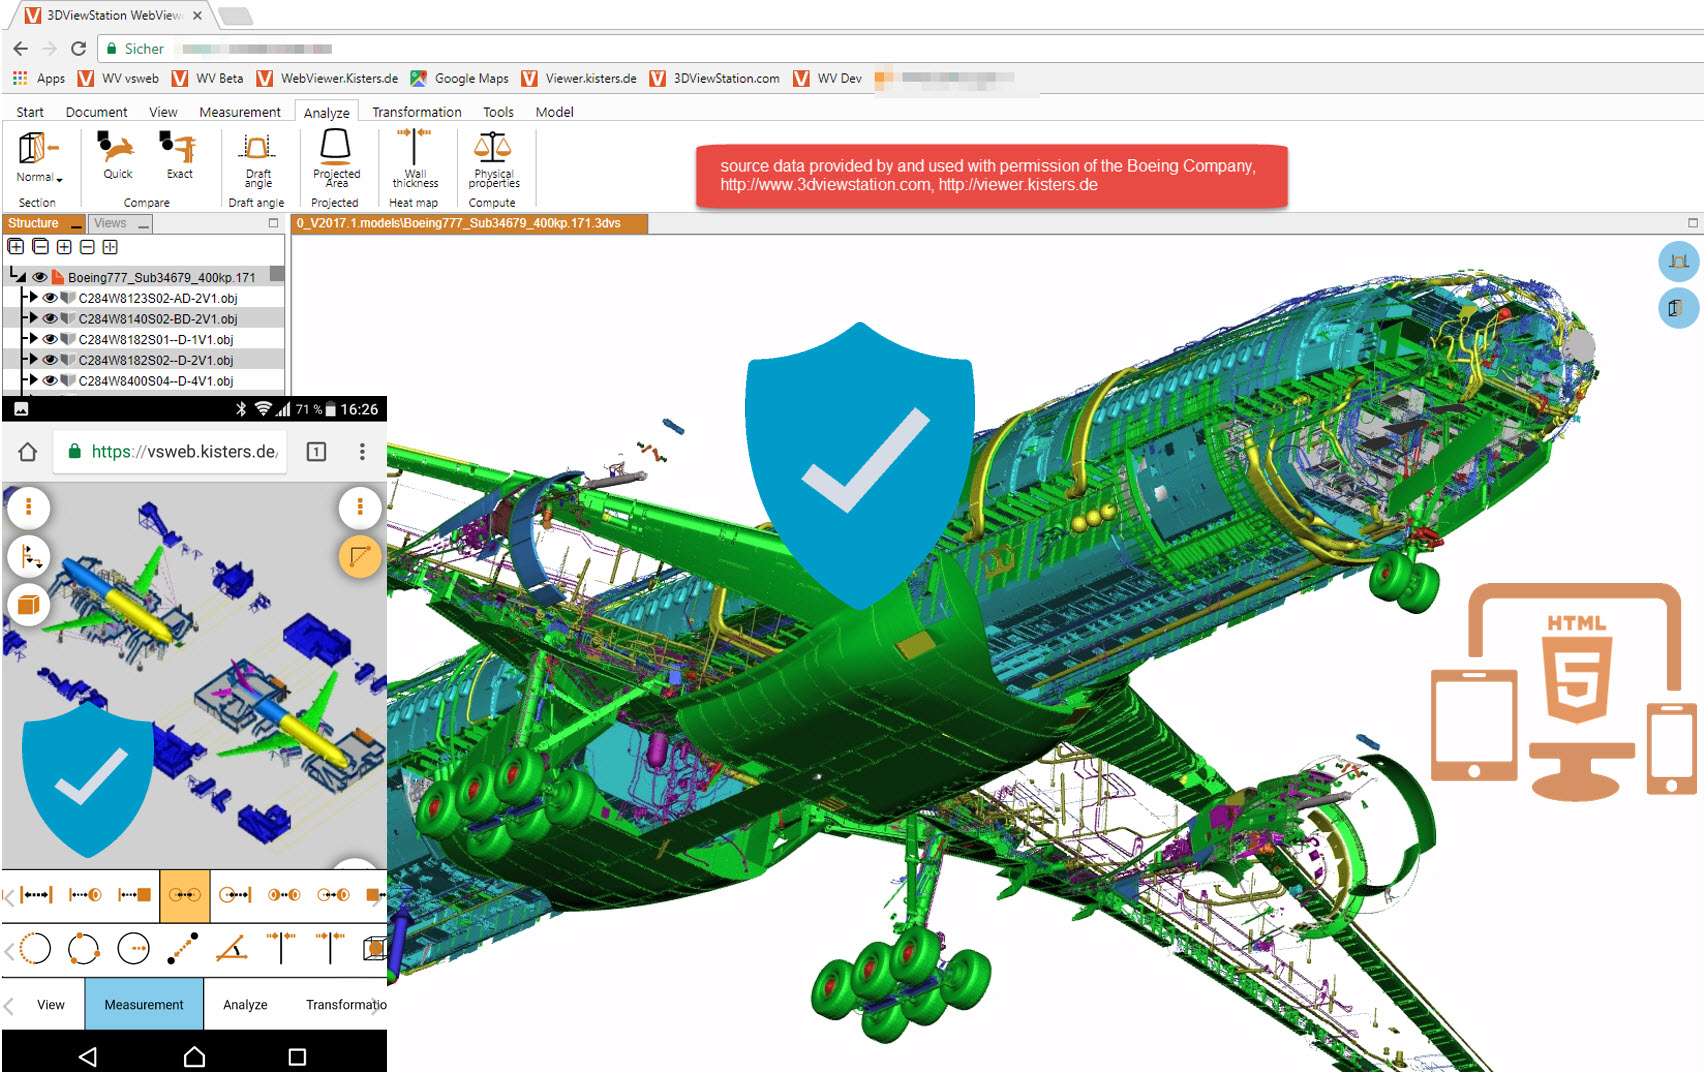
Task: Hide the C284W8140S02-BD-2V1.obj part
Action: point(50,319)
